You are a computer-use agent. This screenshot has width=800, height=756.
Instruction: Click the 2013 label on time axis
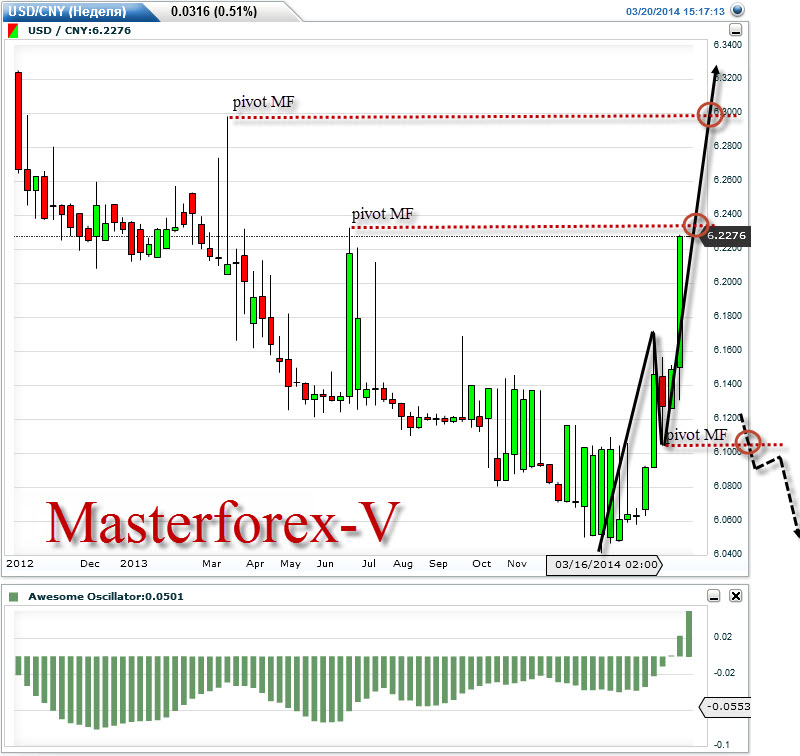pyautogui.click(x=134, y=564)
